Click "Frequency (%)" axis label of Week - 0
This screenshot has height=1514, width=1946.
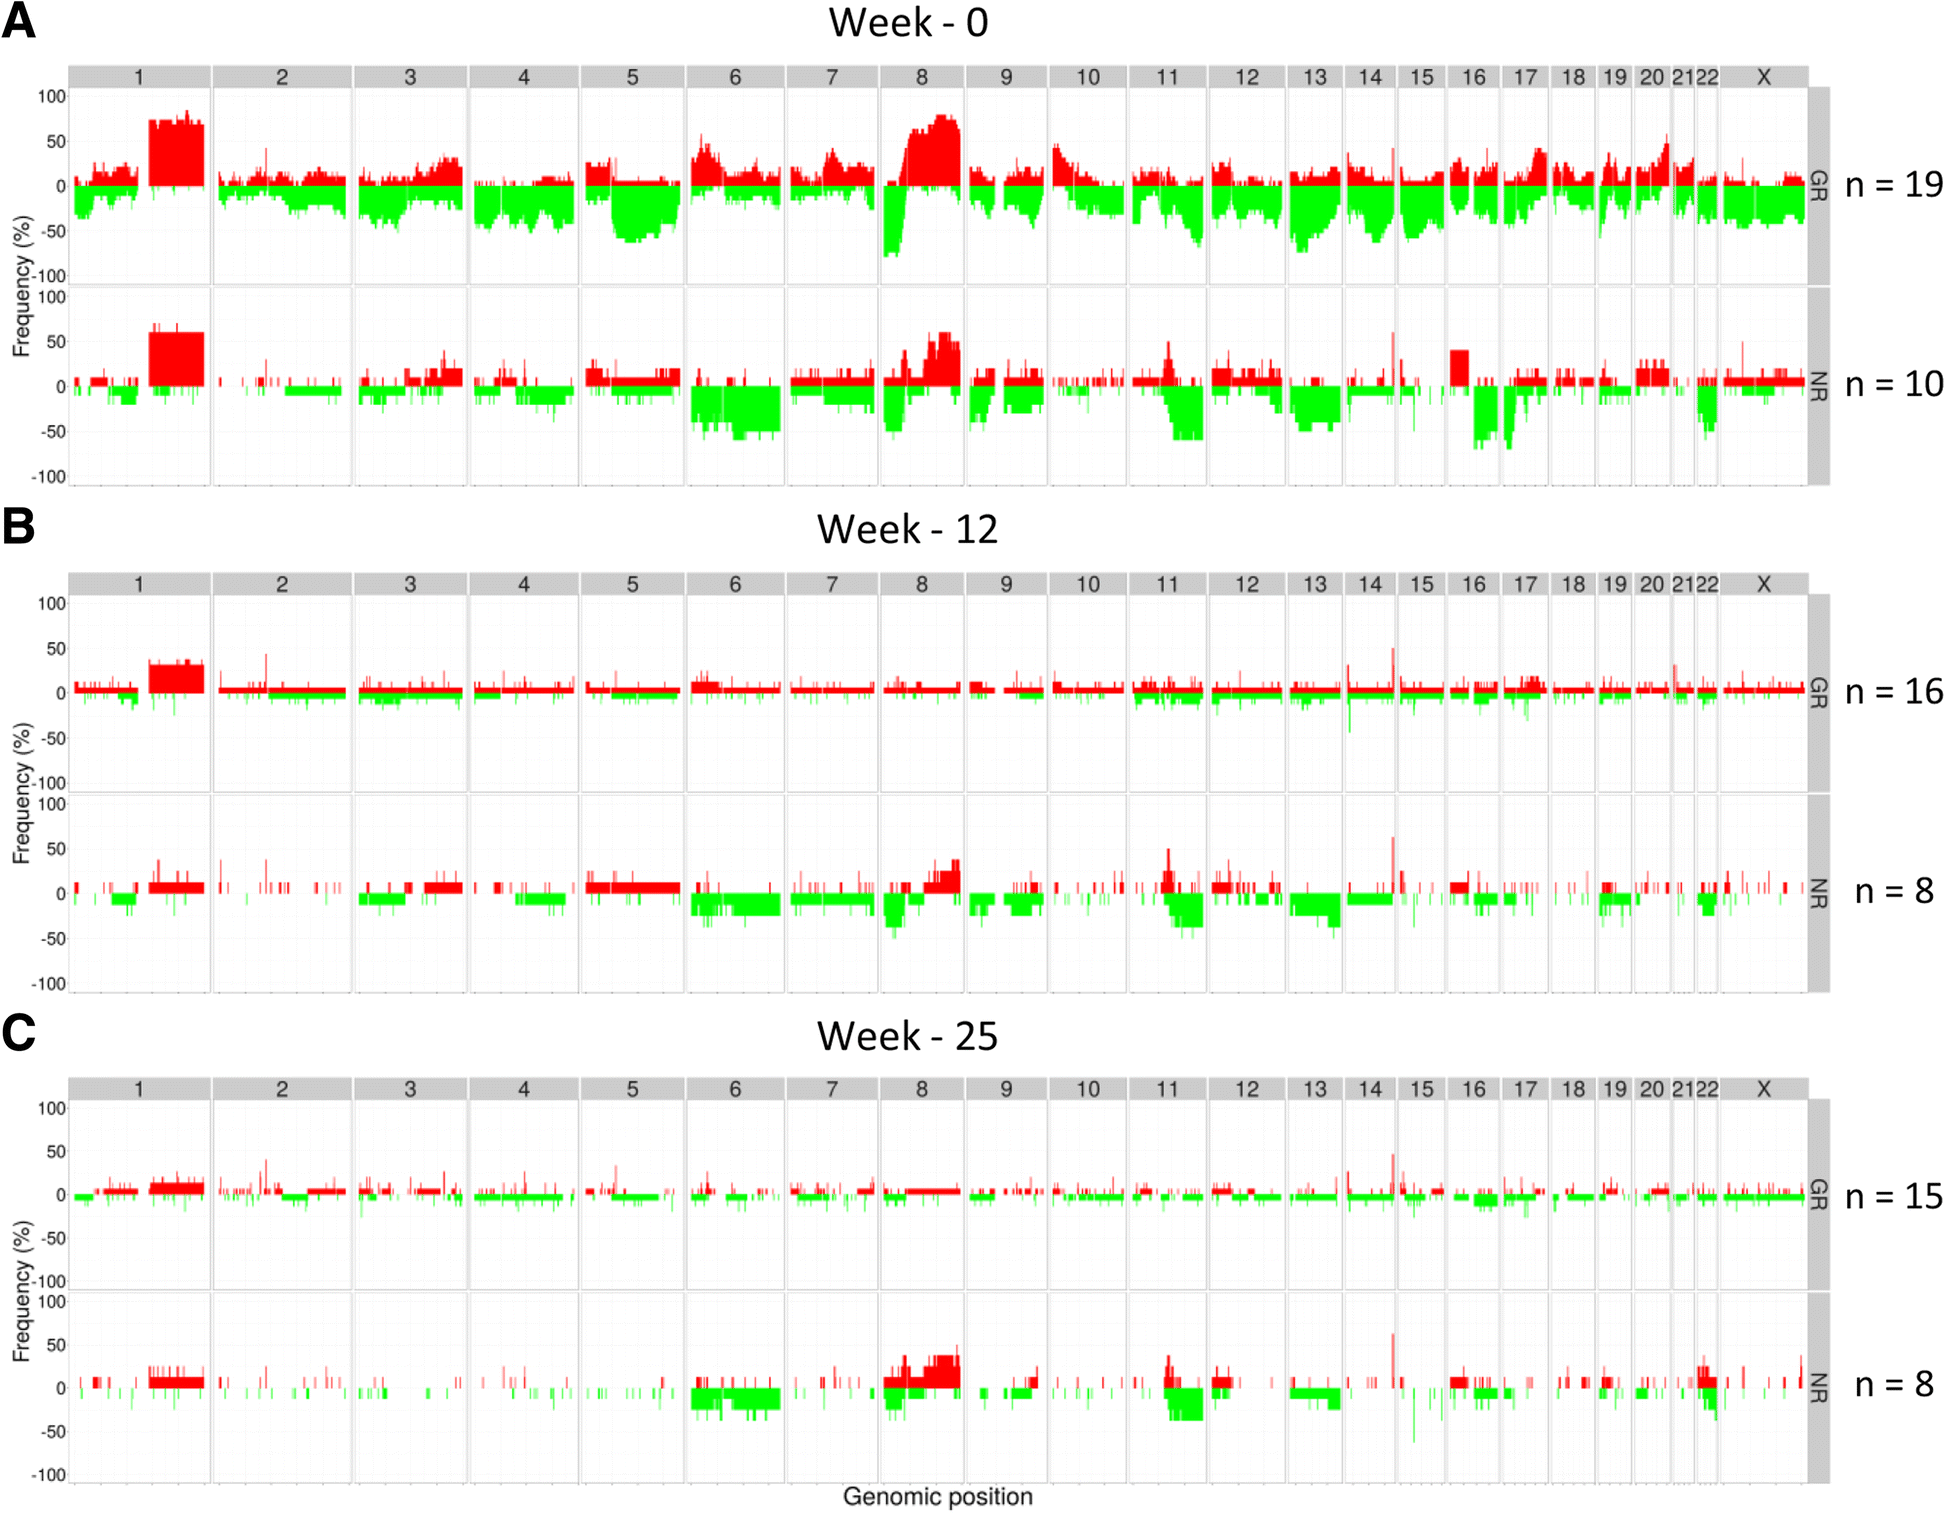point(21,286)
